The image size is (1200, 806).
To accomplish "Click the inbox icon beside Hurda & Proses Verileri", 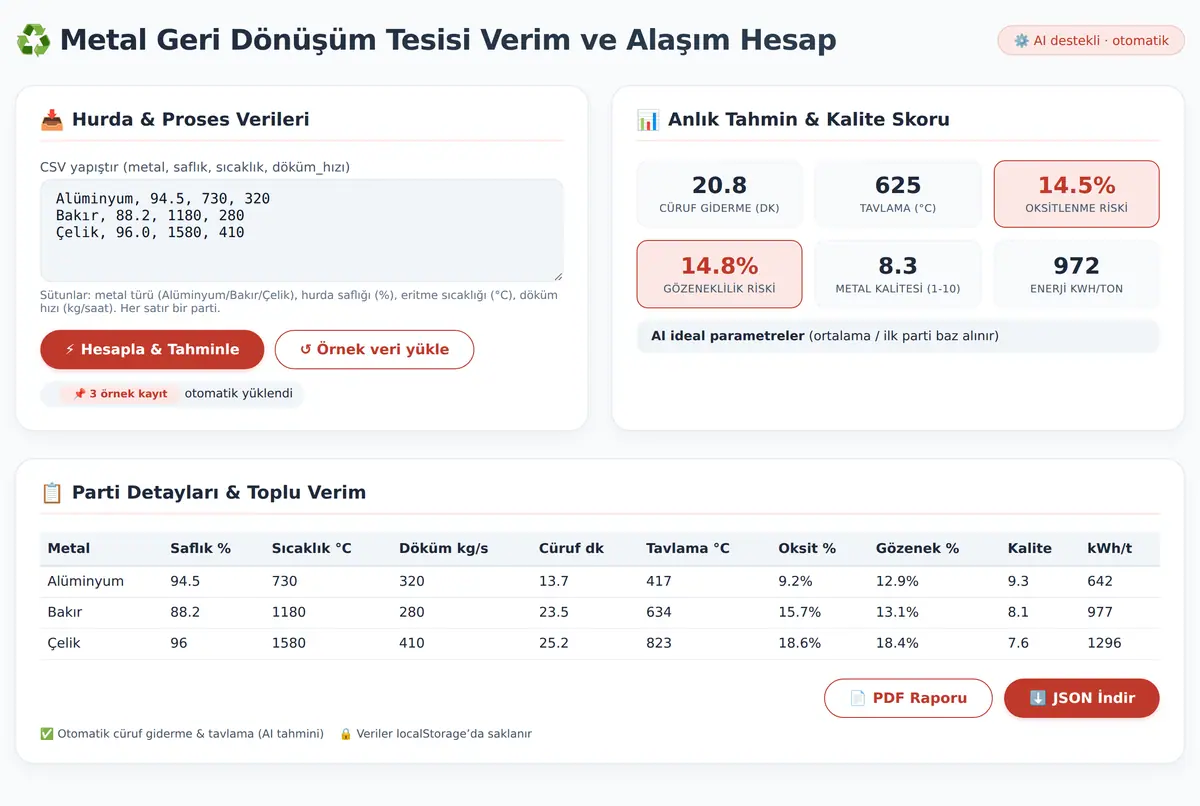I will click(x=52, y=120).
